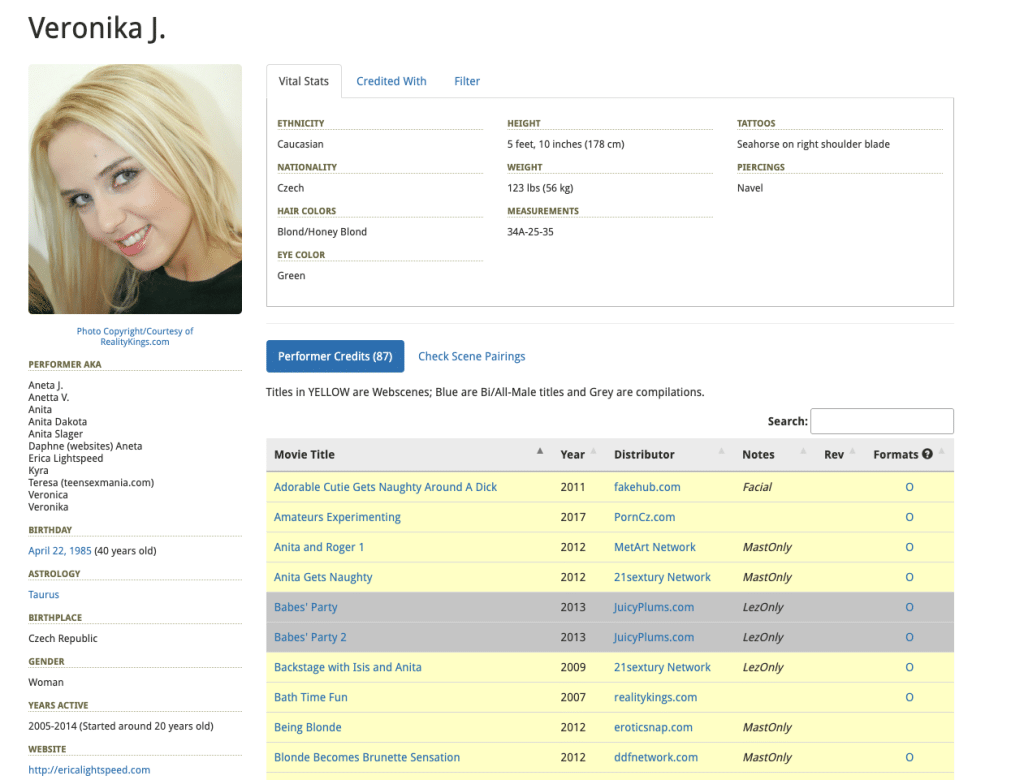Select the Anita Dakota alias text
Image resolution: width=1024 pixels, height=780 pixels.
(x=57, y=421)
